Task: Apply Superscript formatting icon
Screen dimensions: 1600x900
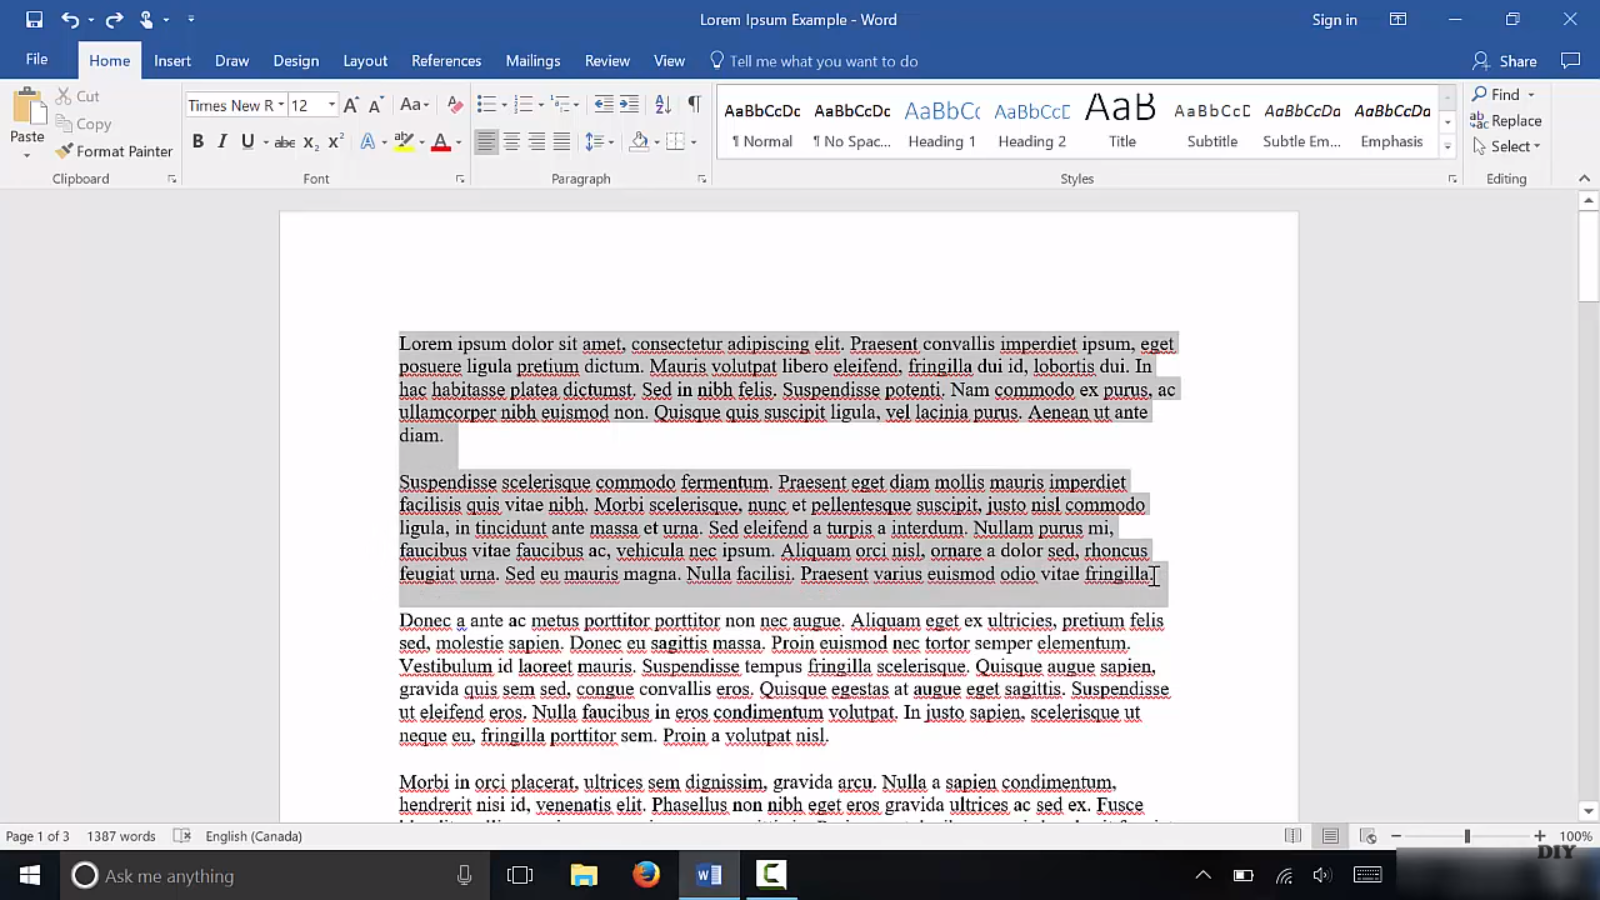Action: (x=336, y=142)
